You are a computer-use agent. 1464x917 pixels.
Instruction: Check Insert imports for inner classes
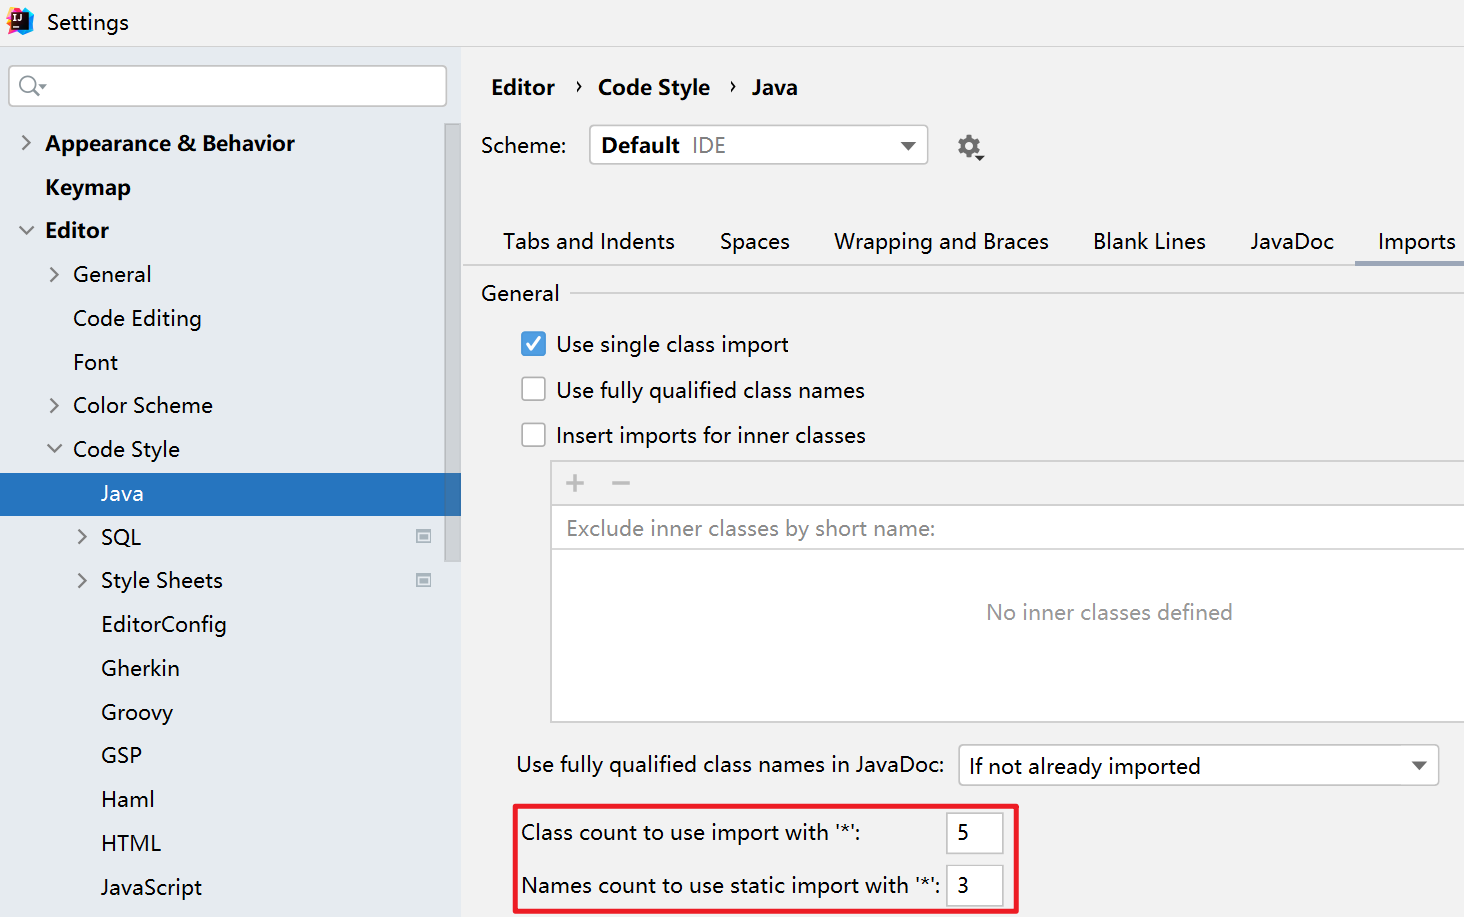click(x=534, y=435)
